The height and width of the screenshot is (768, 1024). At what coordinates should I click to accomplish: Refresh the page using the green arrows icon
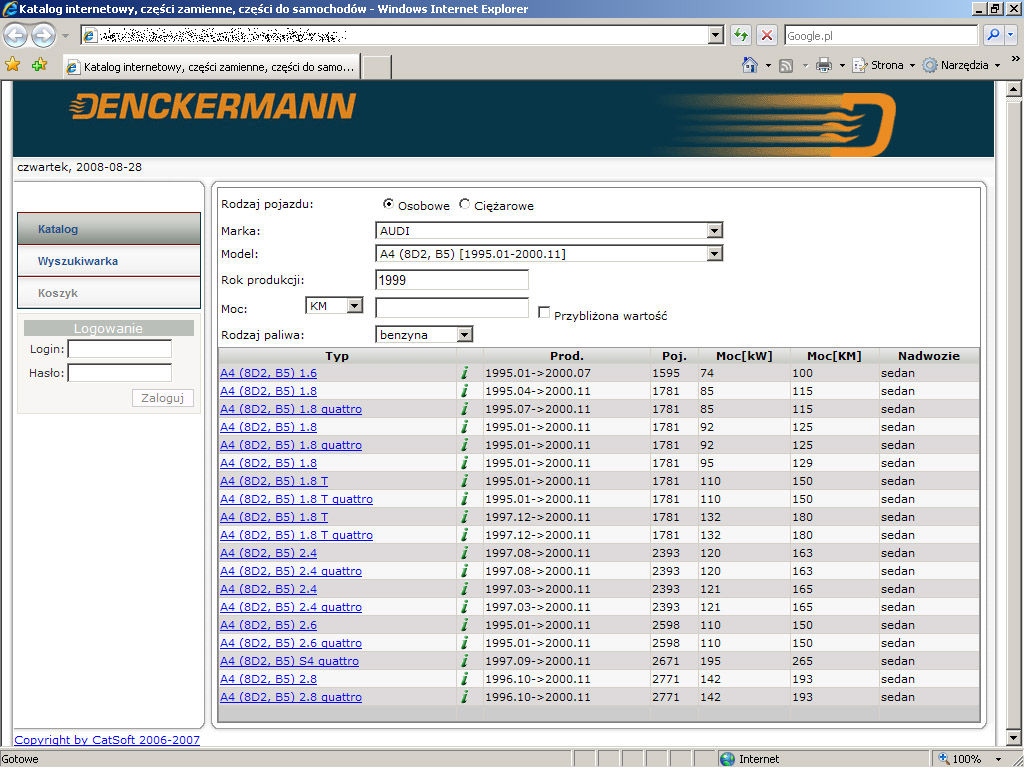(741, 35)
